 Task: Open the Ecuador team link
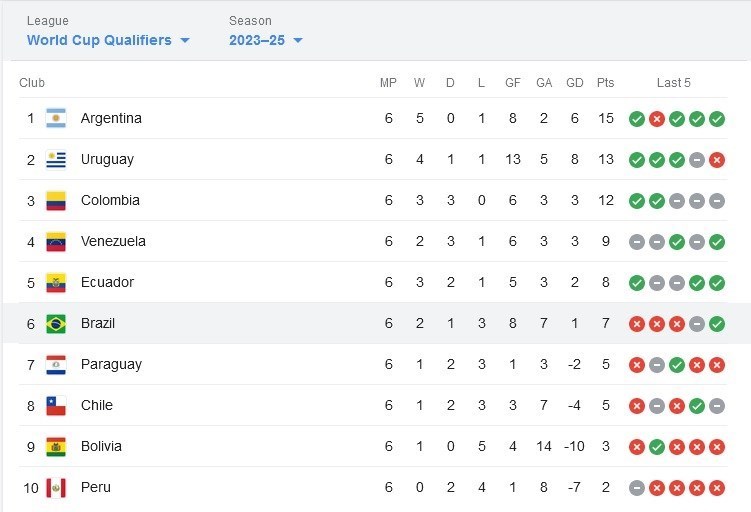coord(107,282)
